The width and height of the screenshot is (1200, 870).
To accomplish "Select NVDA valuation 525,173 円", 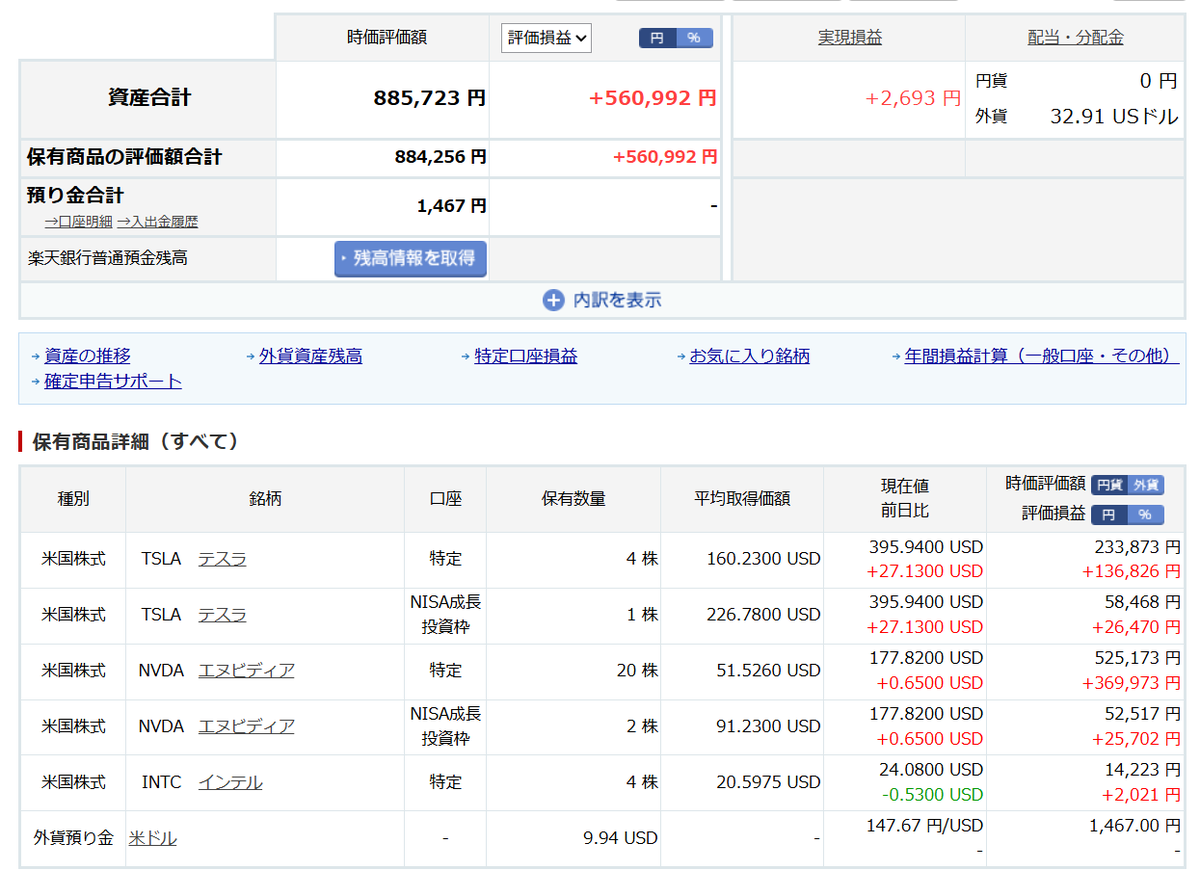I will pyautogui.click(x=1139, y=658).
